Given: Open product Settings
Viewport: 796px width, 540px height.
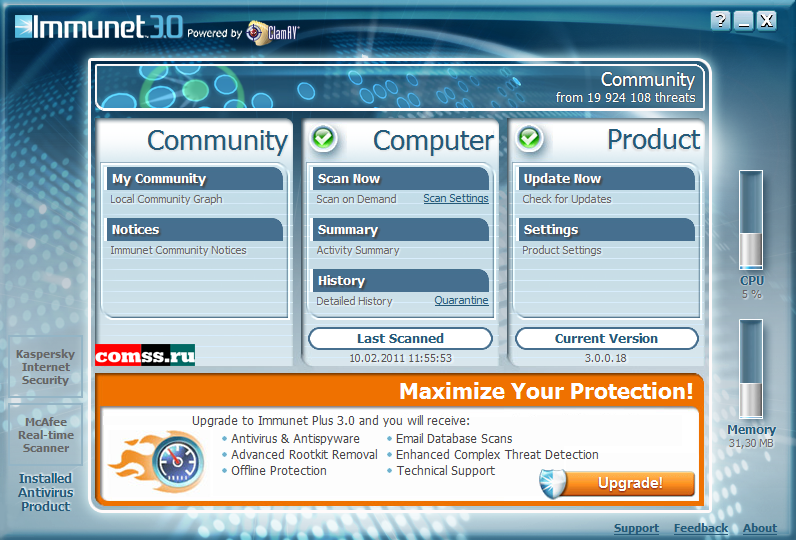Looking at the screenshot, I should click(x=607, y=229).
